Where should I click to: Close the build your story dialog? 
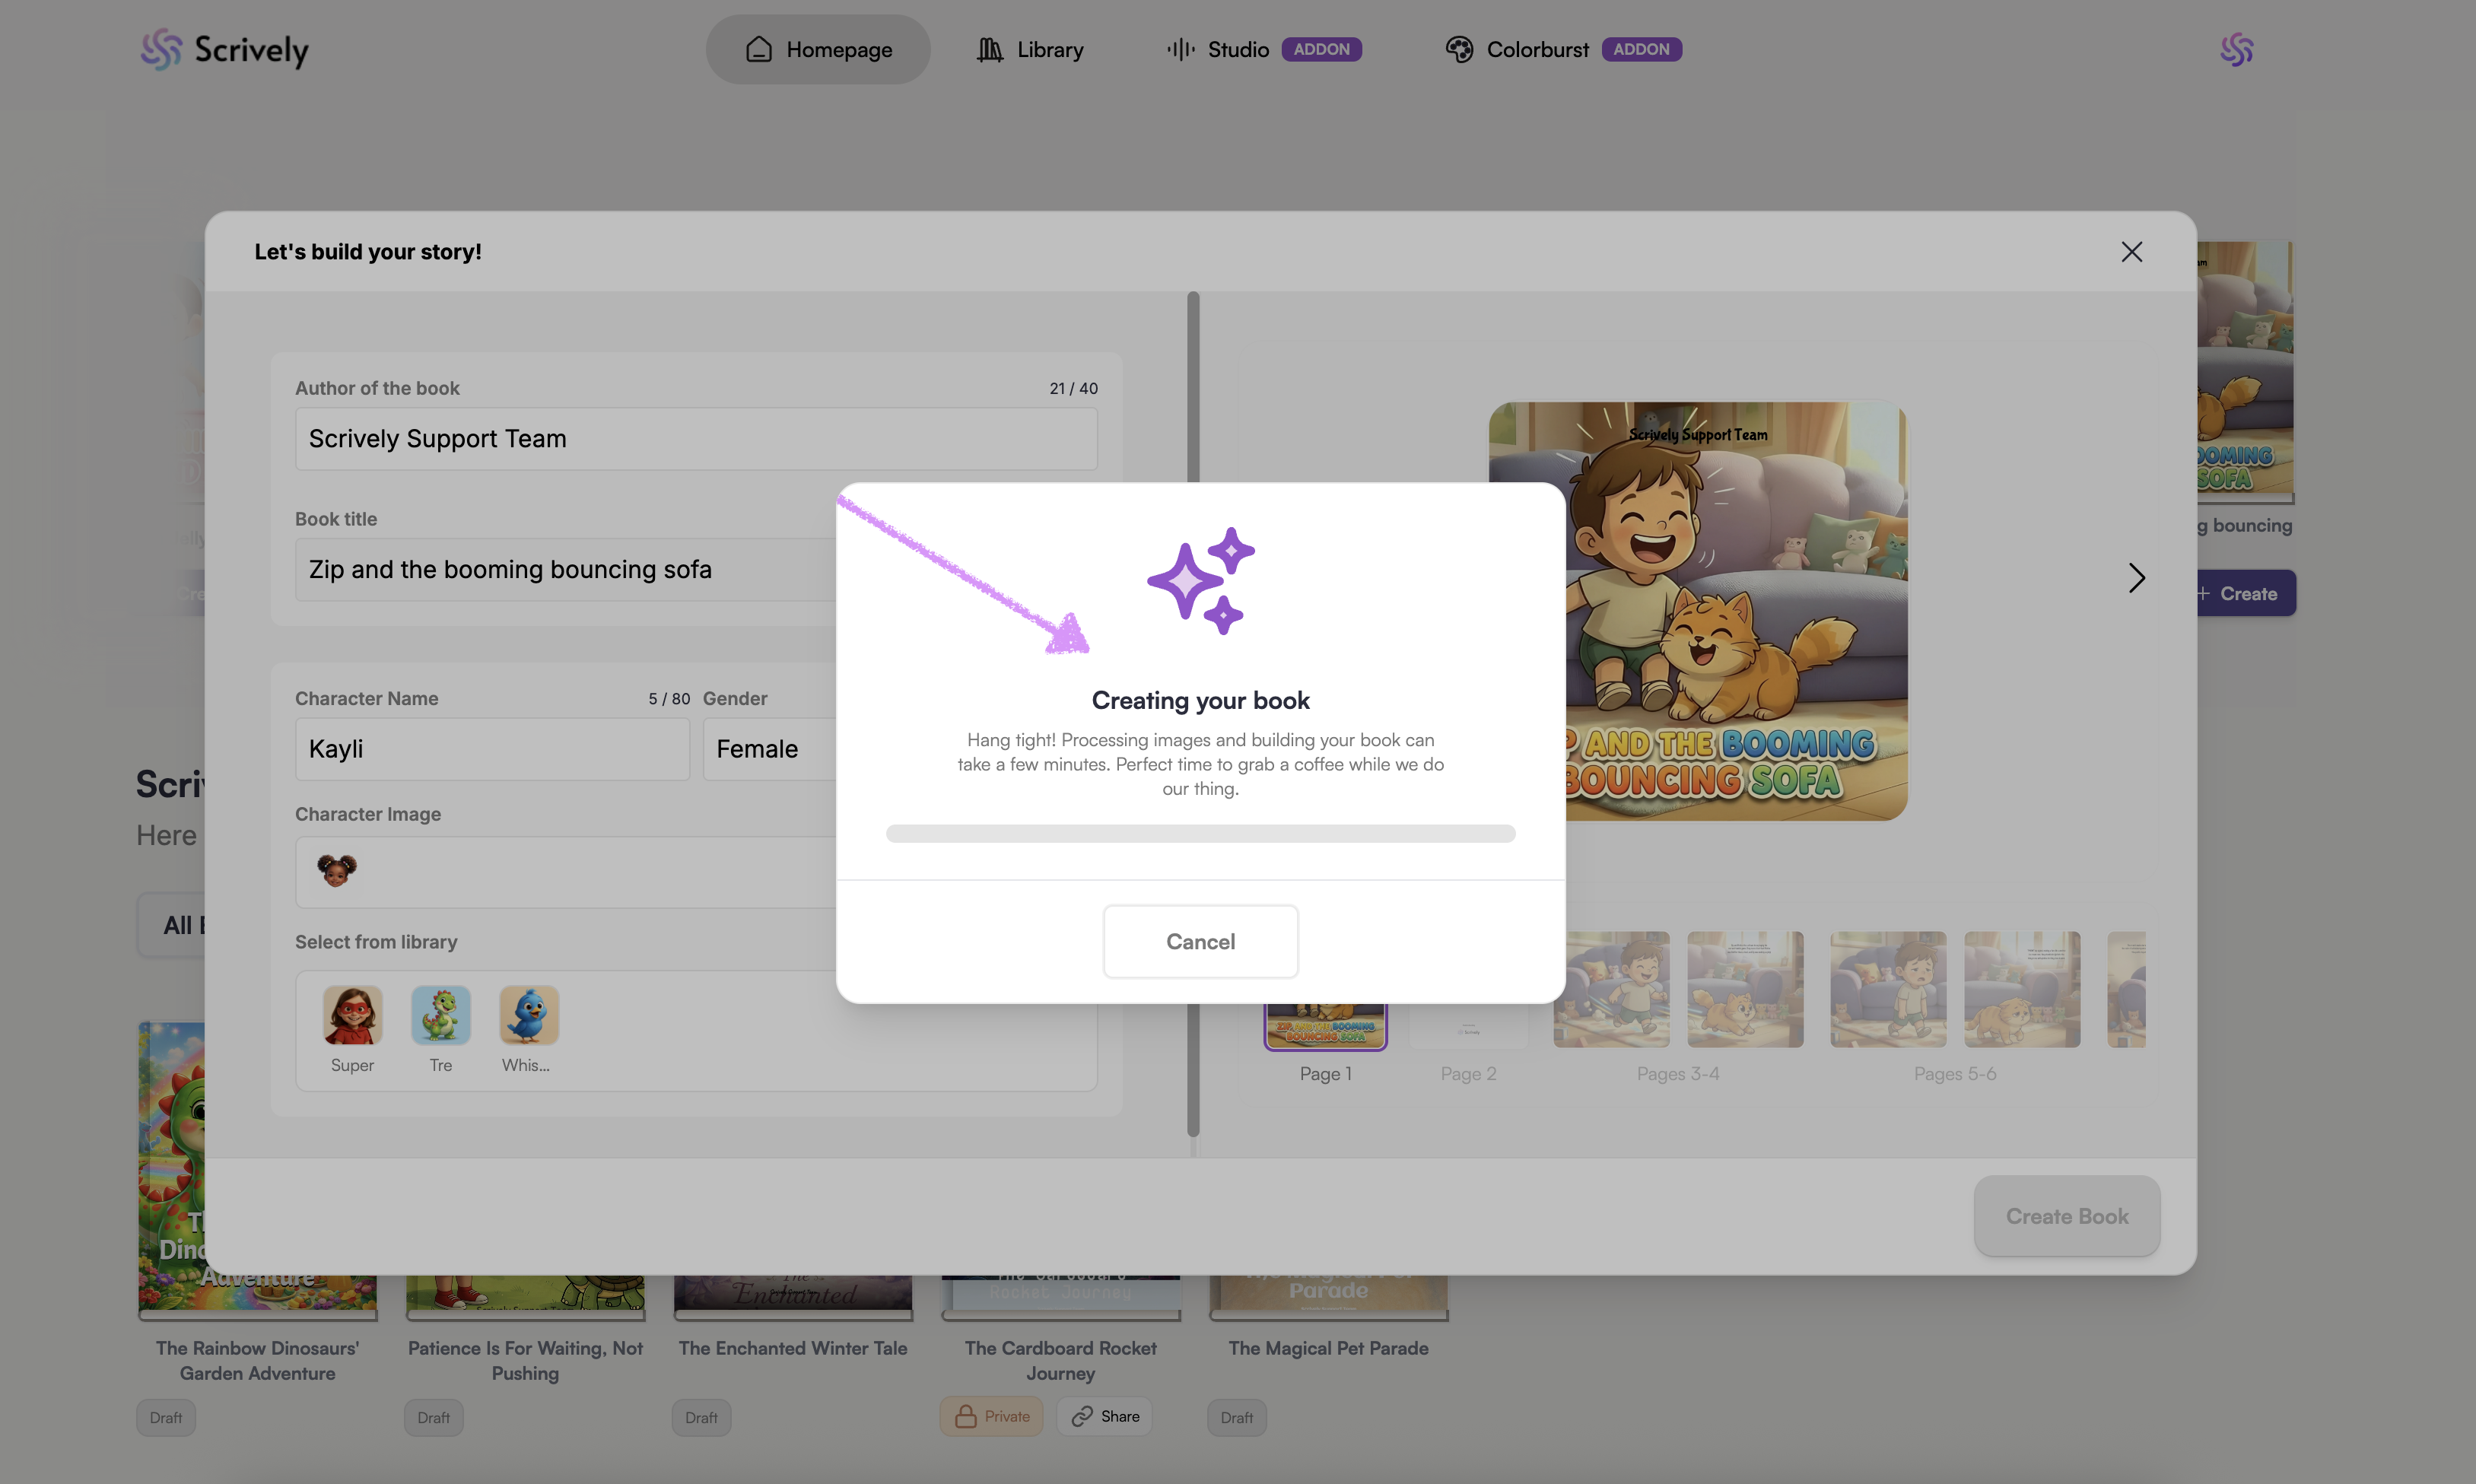2131,252
